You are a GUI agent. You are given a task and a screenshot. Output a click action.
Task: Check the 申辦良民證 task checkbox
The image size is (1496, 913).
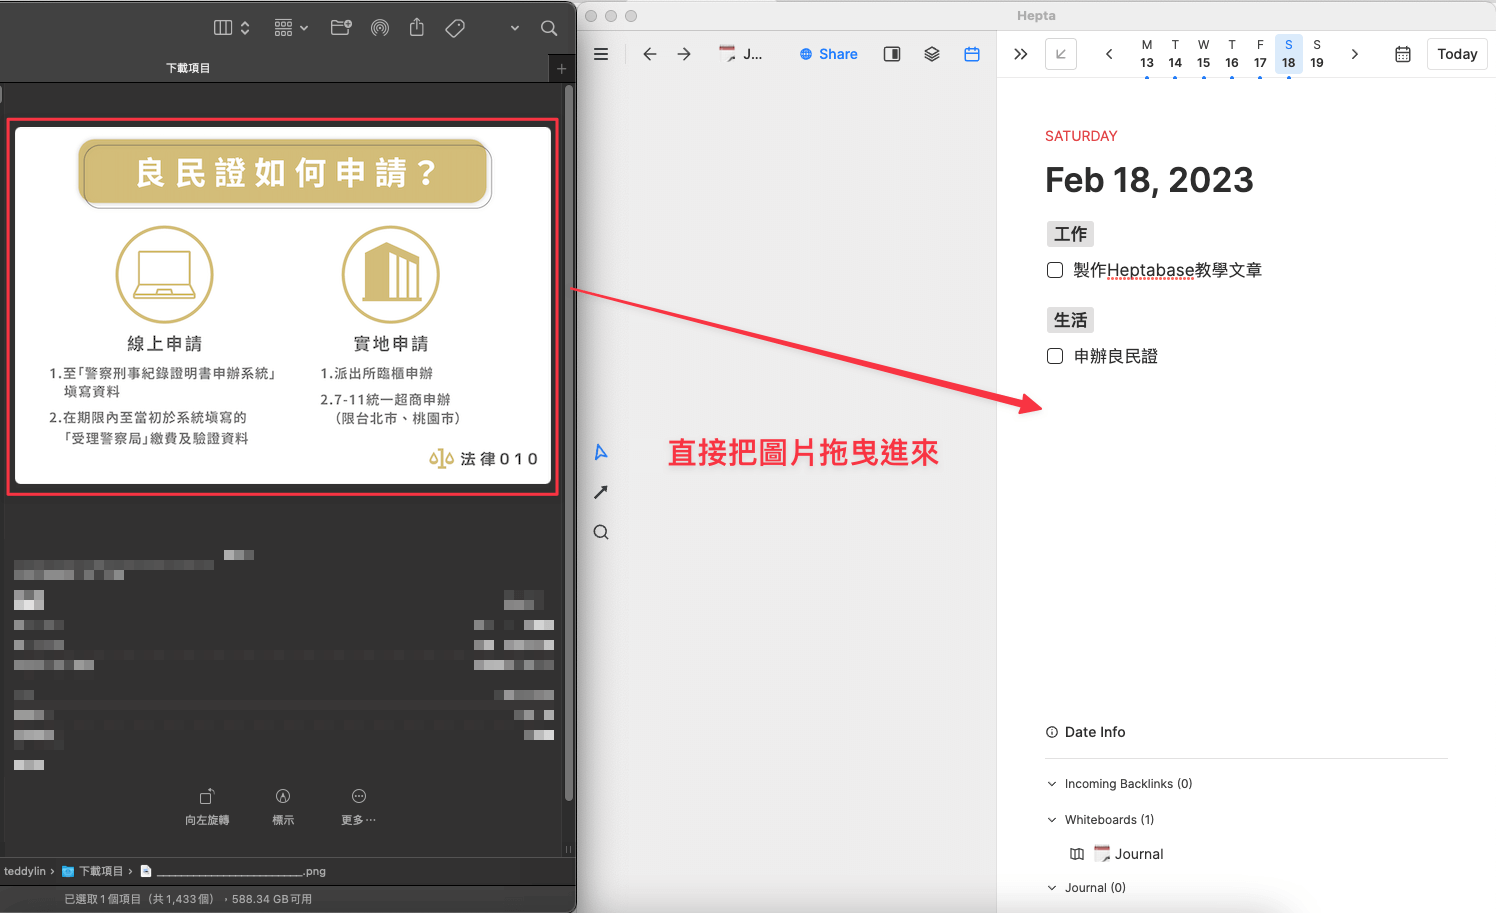(x=1055, y=356)
